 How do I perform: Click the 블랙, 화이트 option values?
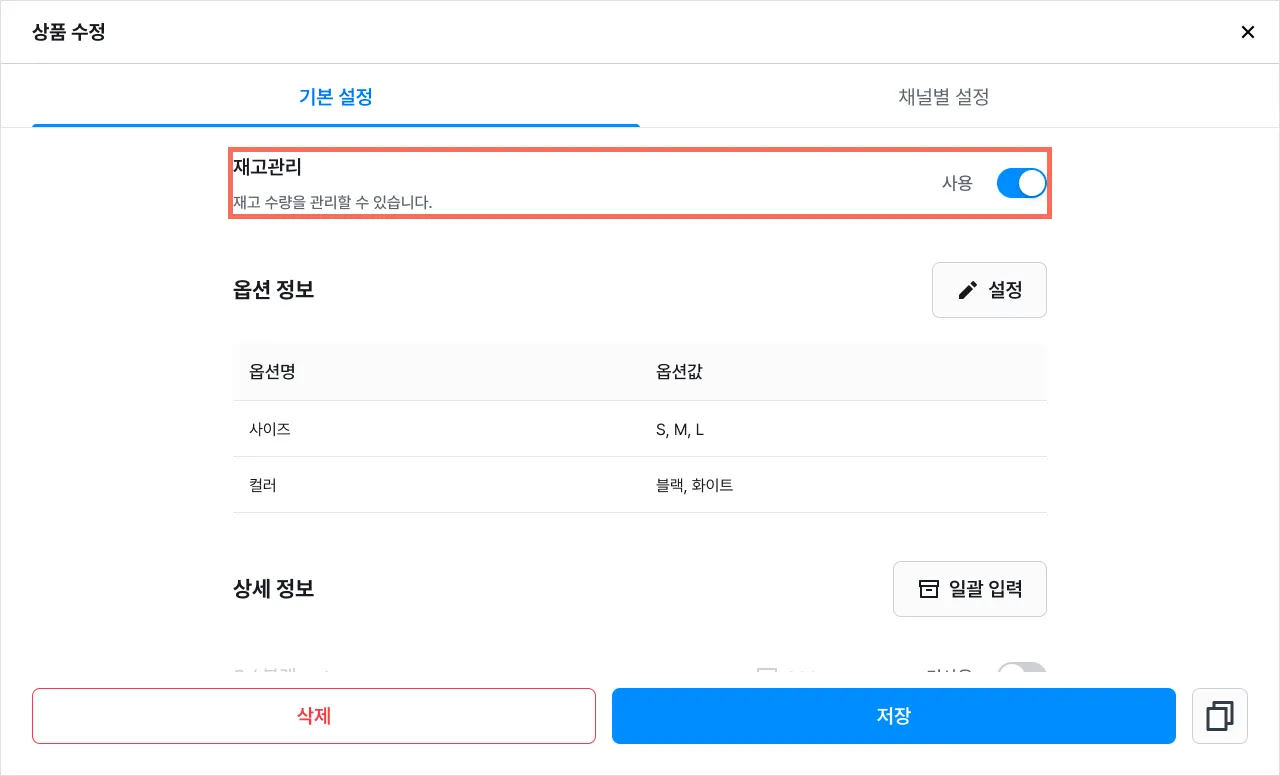[x=694, y=485]
